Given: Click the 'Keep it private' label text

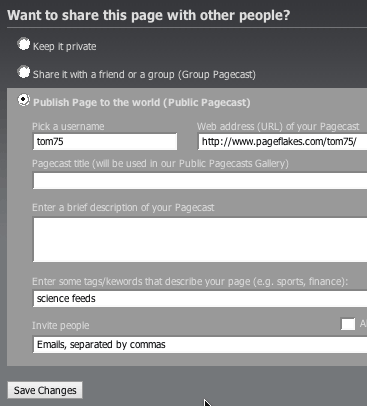Looking at the screenshot, I should click(x=65, y=46).
